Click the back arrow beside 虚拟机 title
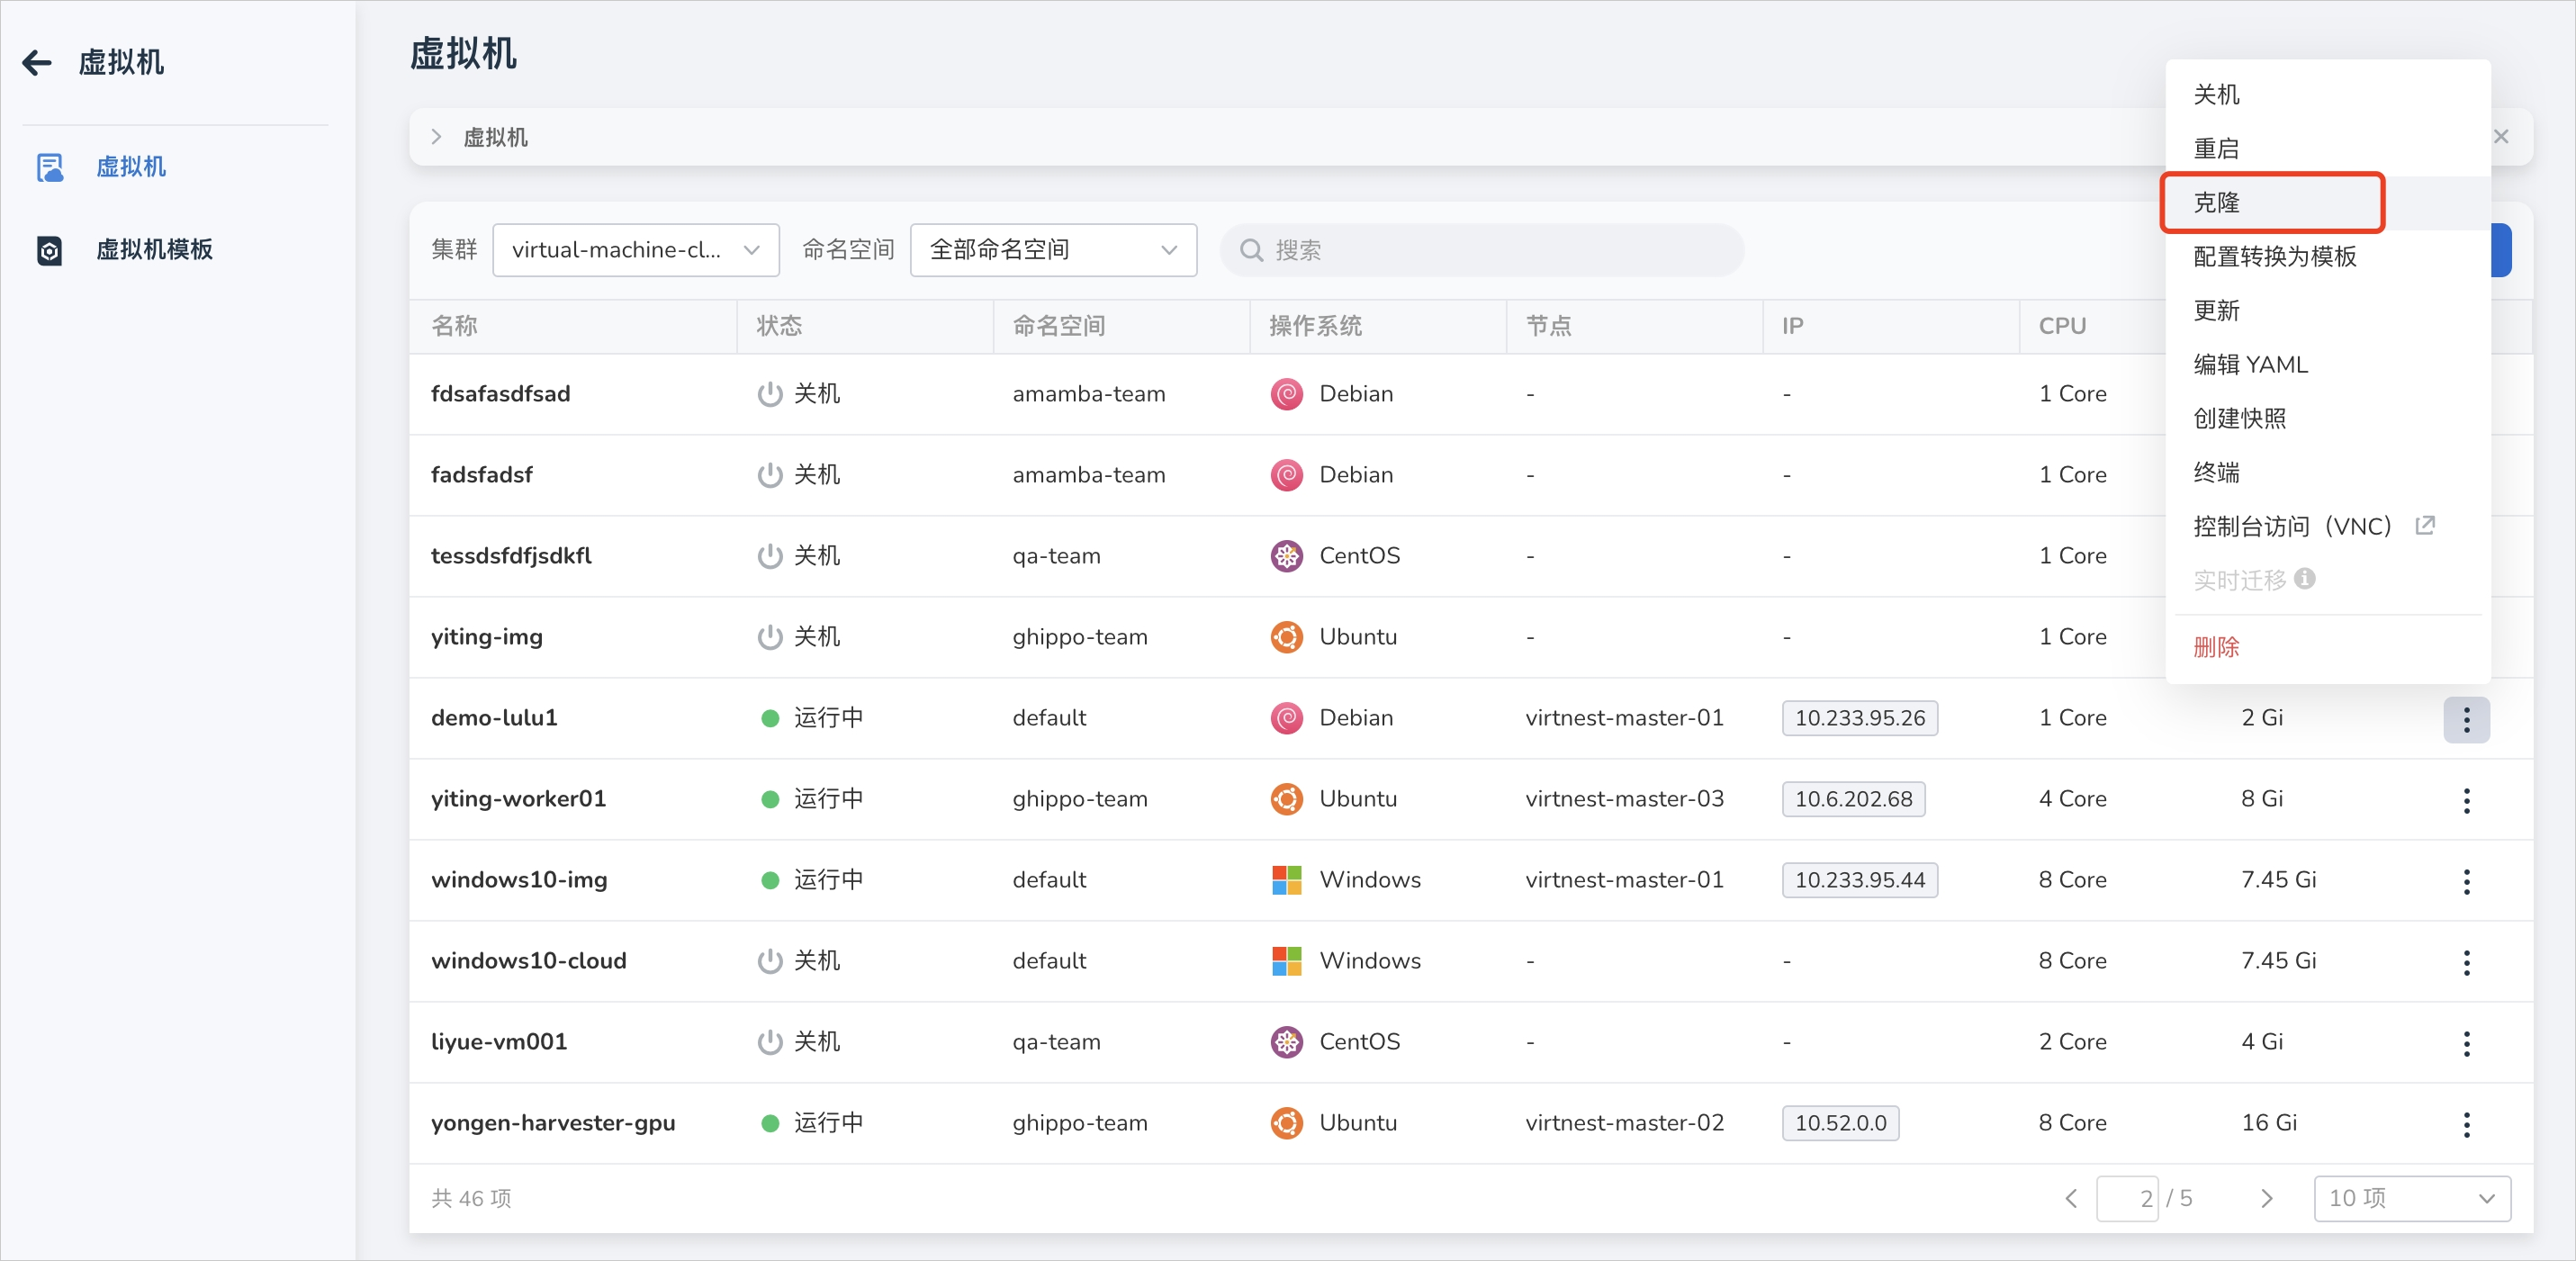2576x1261 pixels. [37, 62]
